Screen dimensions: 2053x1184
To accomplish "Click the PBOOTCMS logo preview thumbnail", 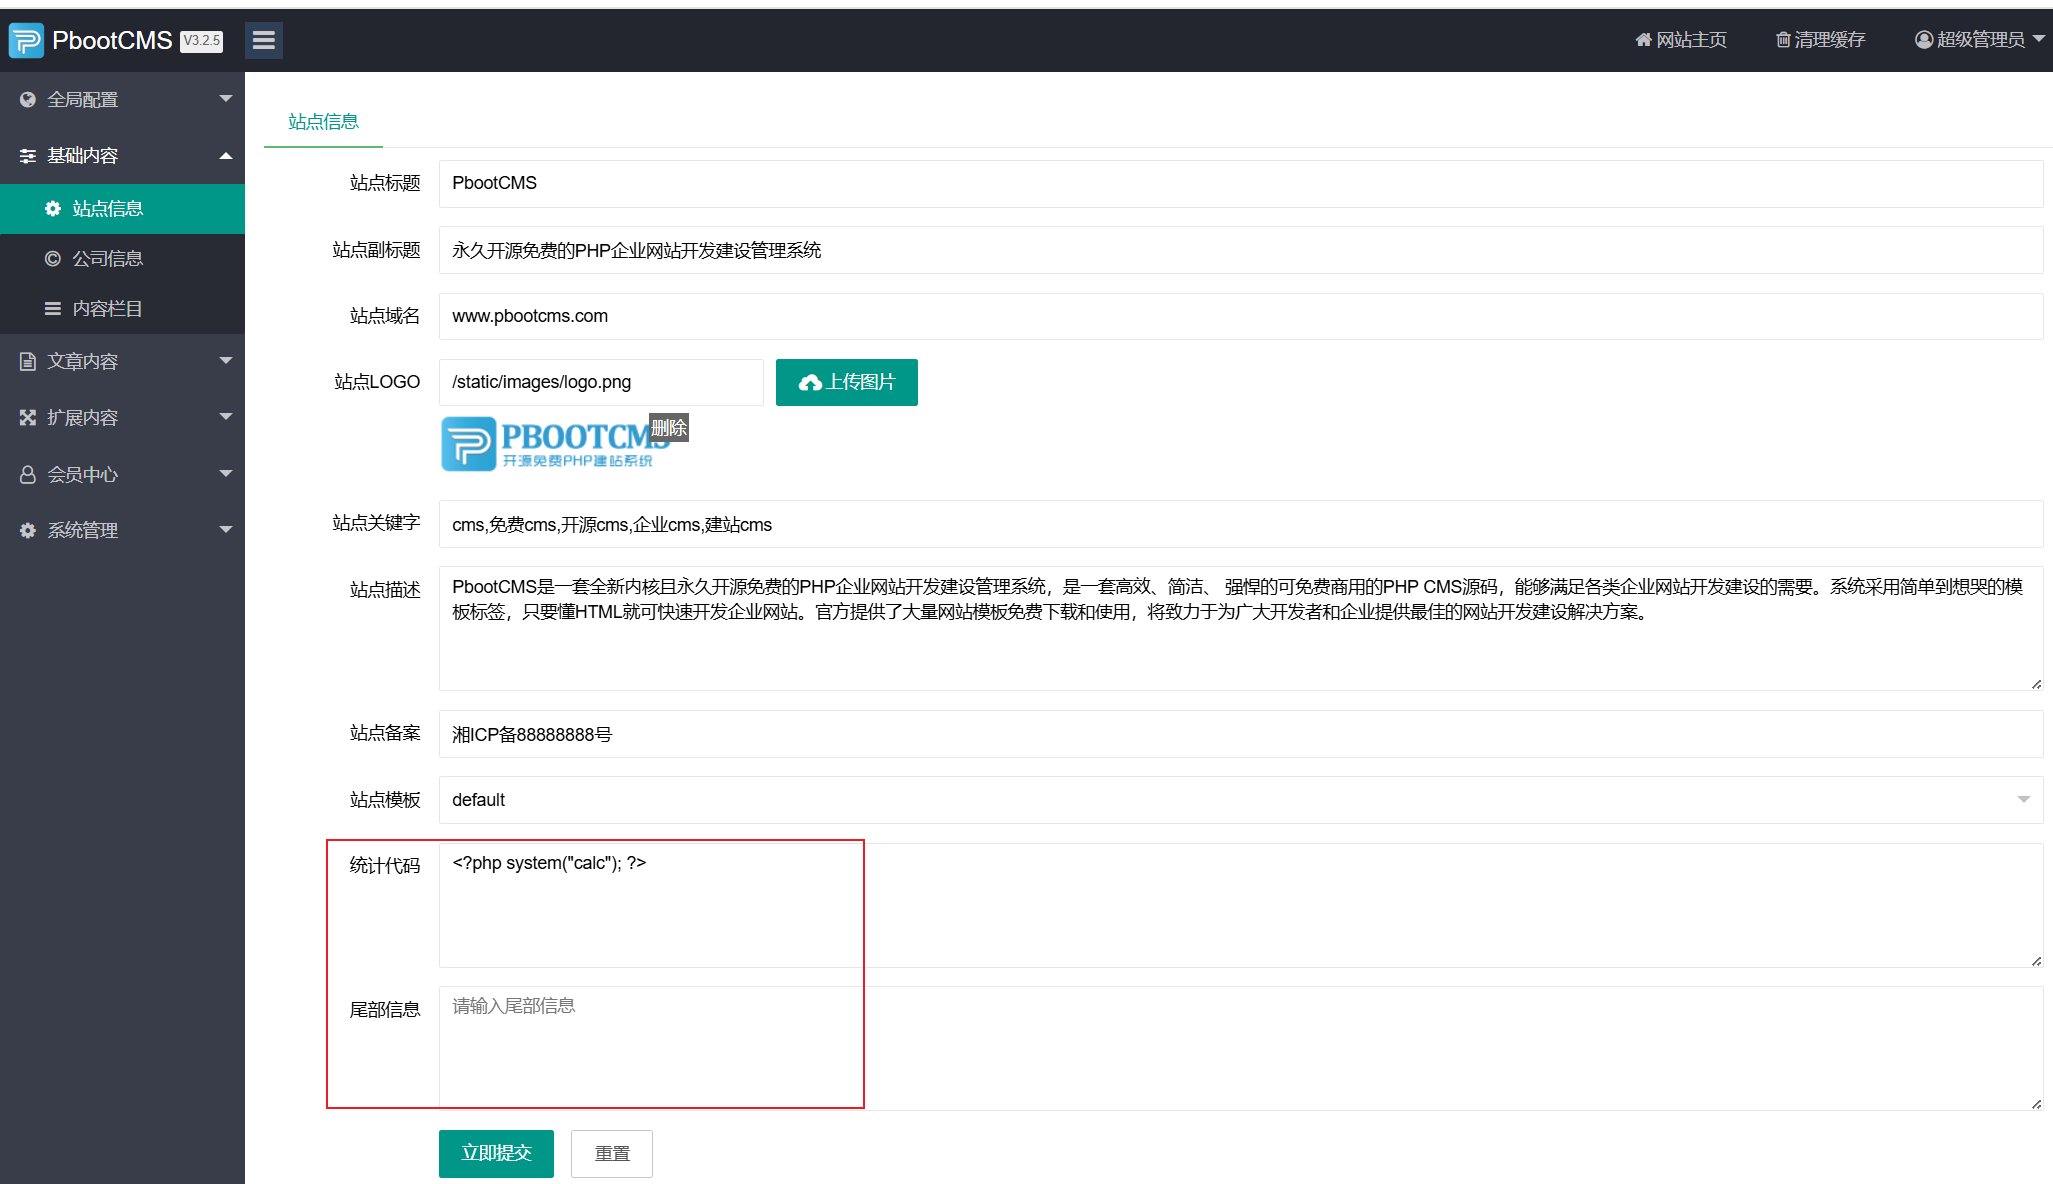I will point(555,444).
